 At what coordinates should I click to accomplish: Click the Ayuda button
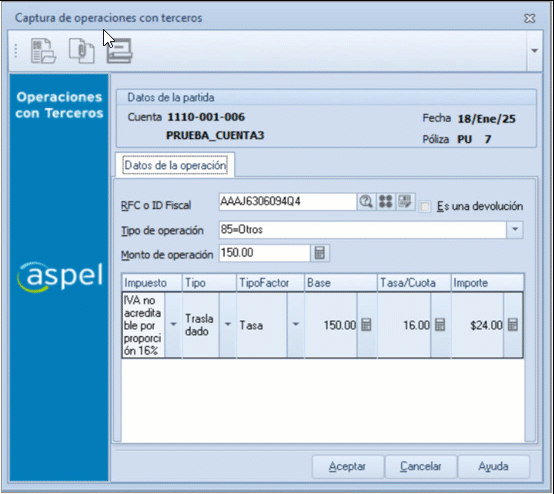[x=494, y=466]
